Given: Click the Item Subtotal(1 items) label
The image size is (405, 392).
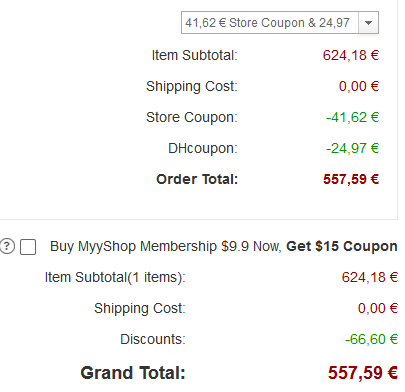Looking at the screenshot, I should (115, 277).
